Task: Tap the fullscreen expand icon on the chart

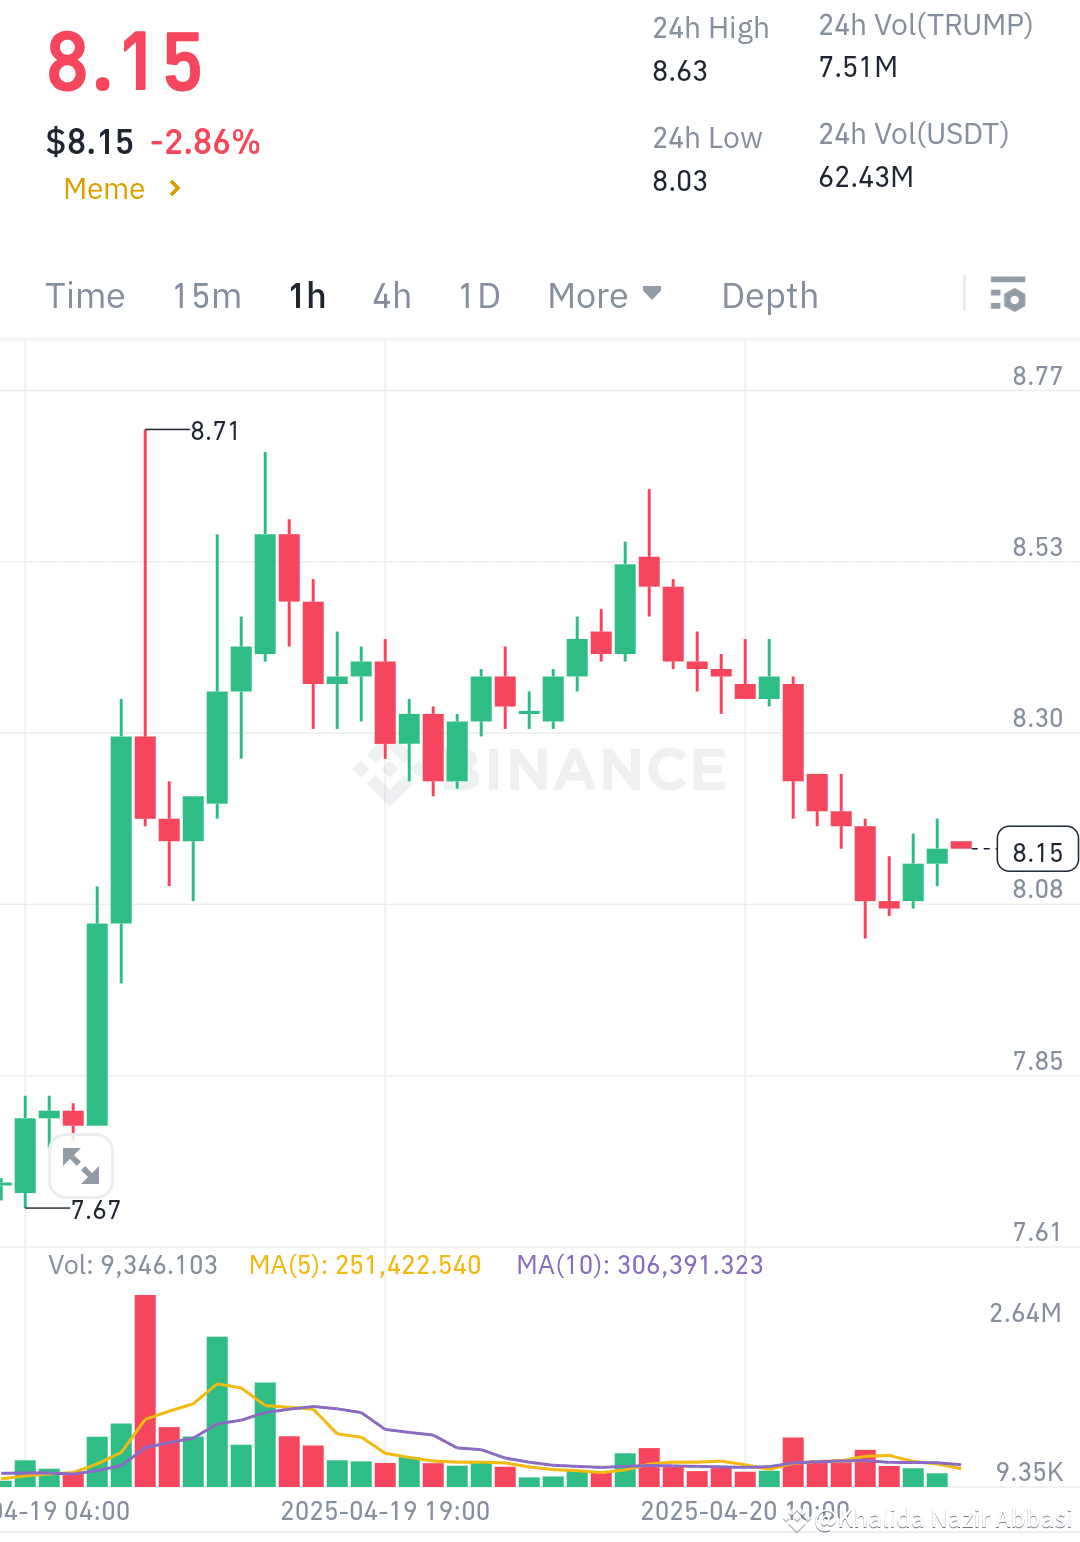Action: (80, 1165)
